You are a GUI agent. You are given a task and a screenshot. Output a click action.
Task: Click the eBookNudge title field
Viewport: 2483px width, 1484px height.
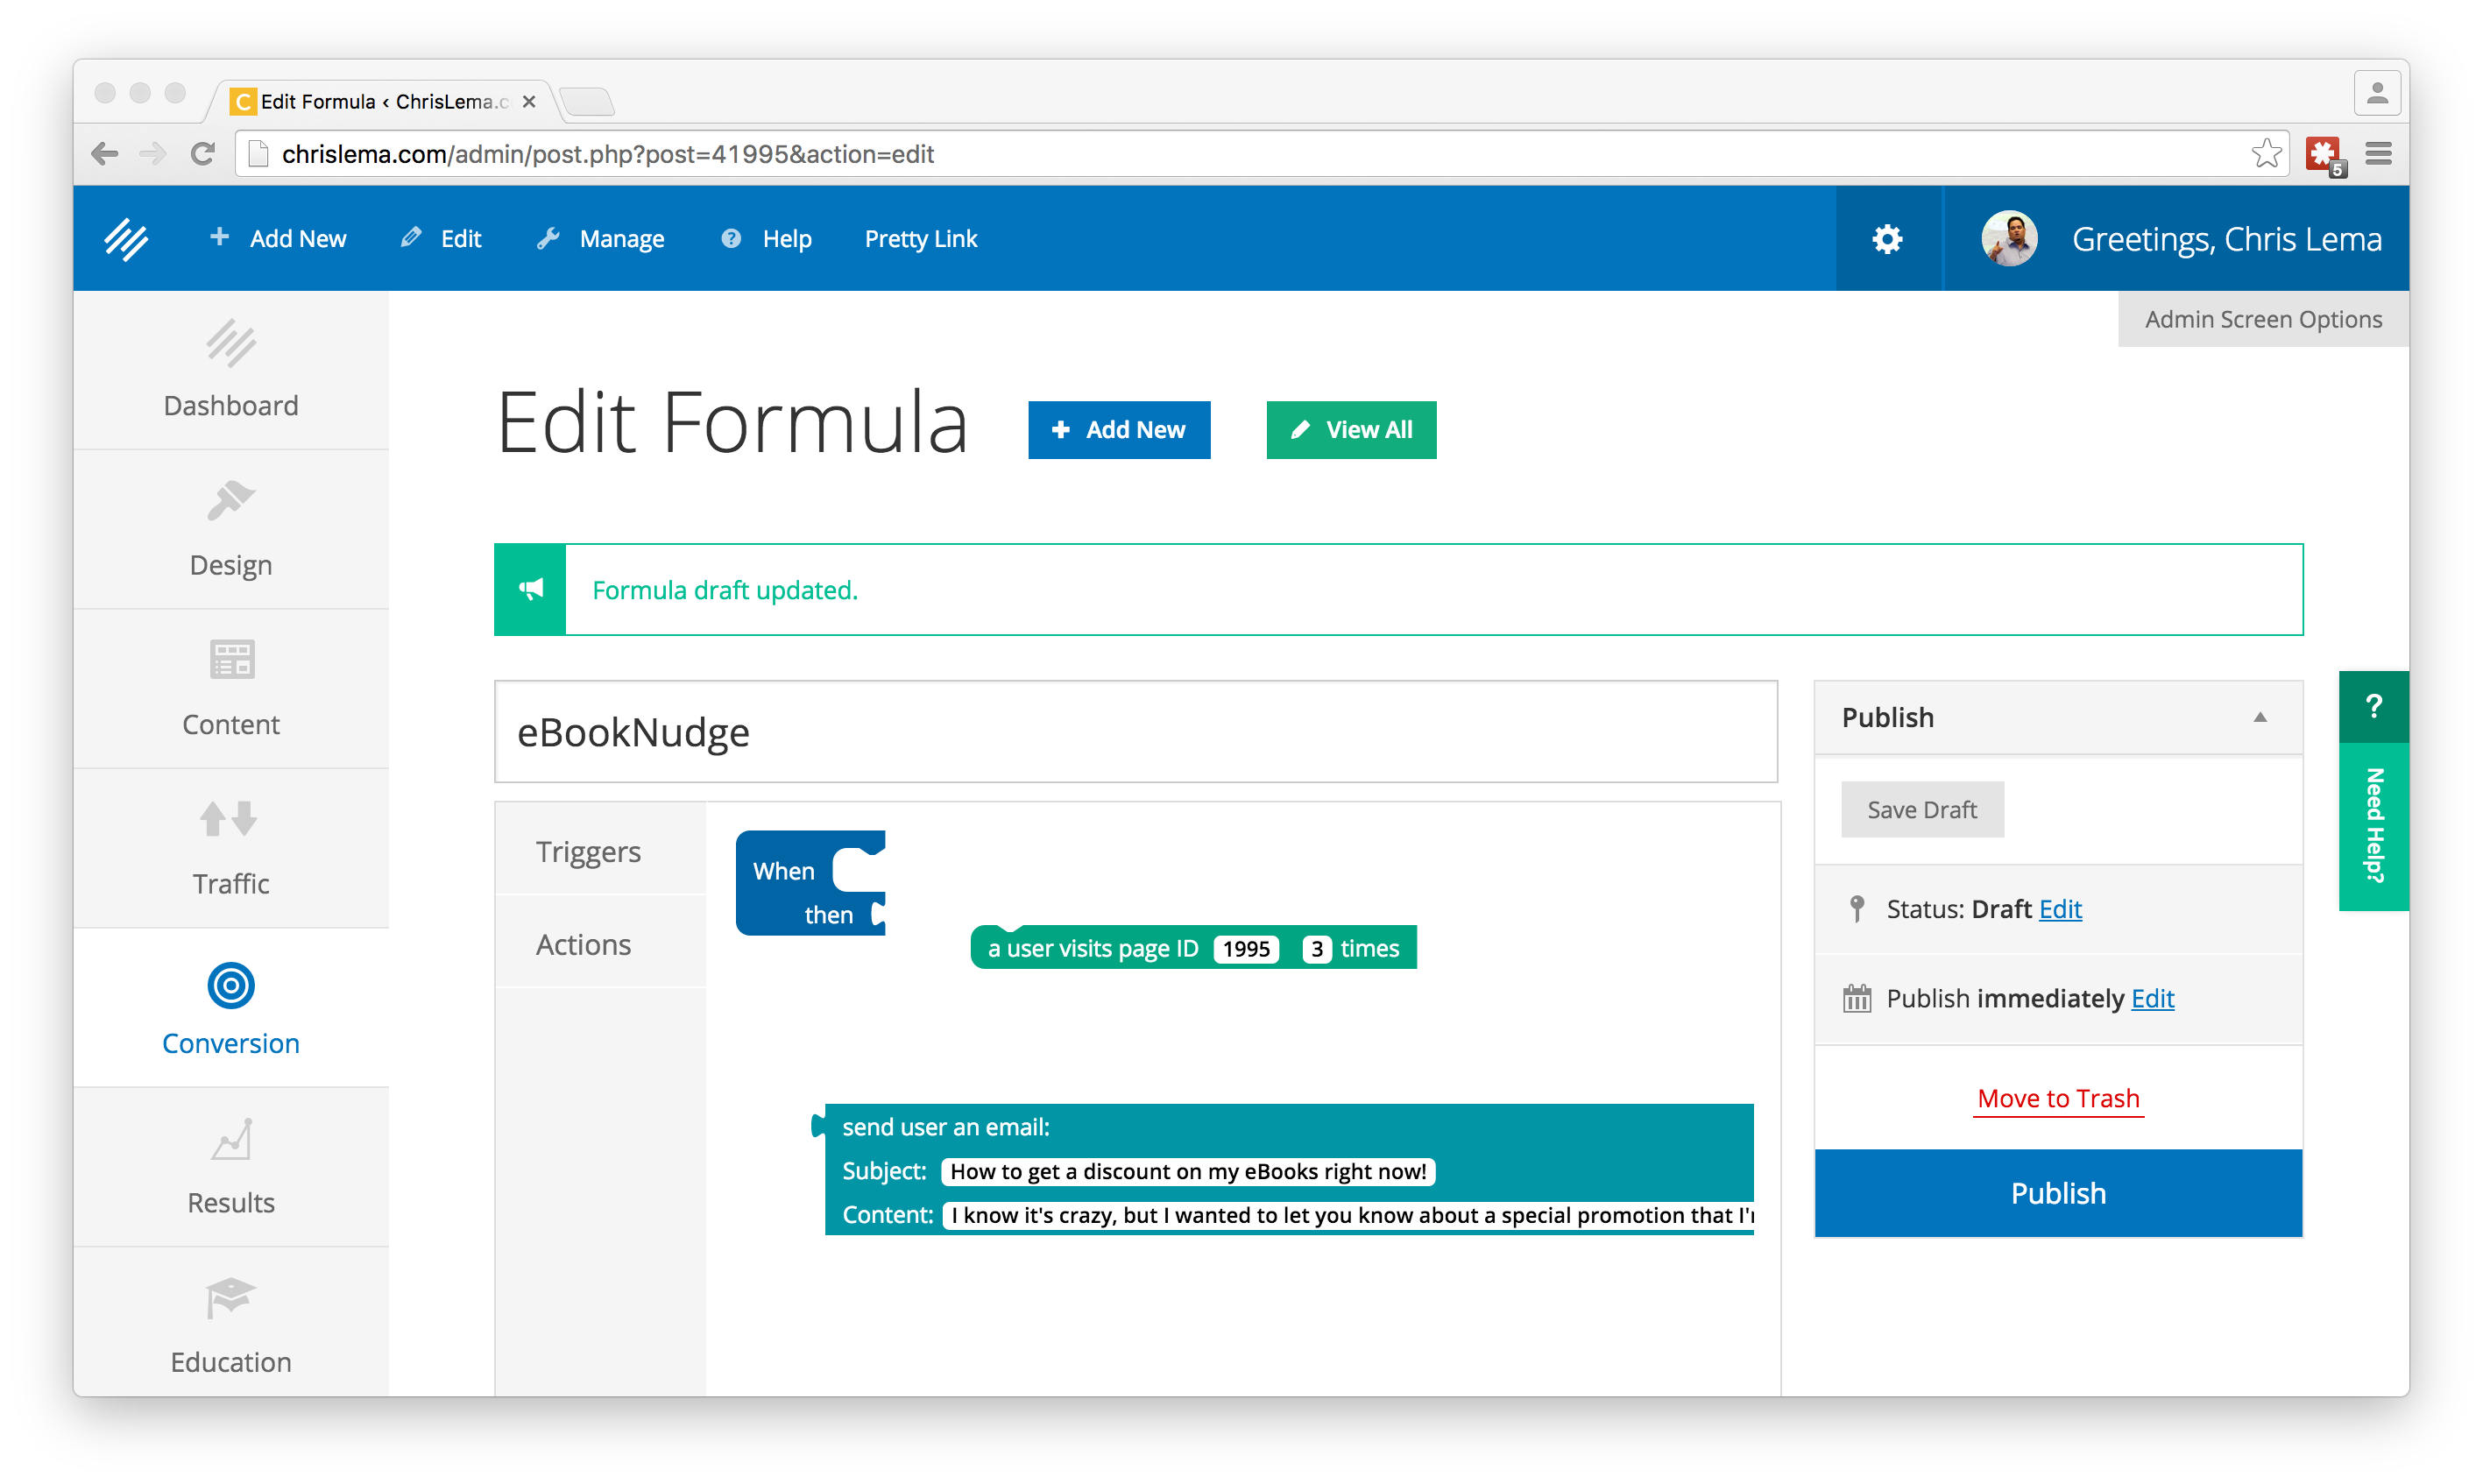click(1135, 732)
